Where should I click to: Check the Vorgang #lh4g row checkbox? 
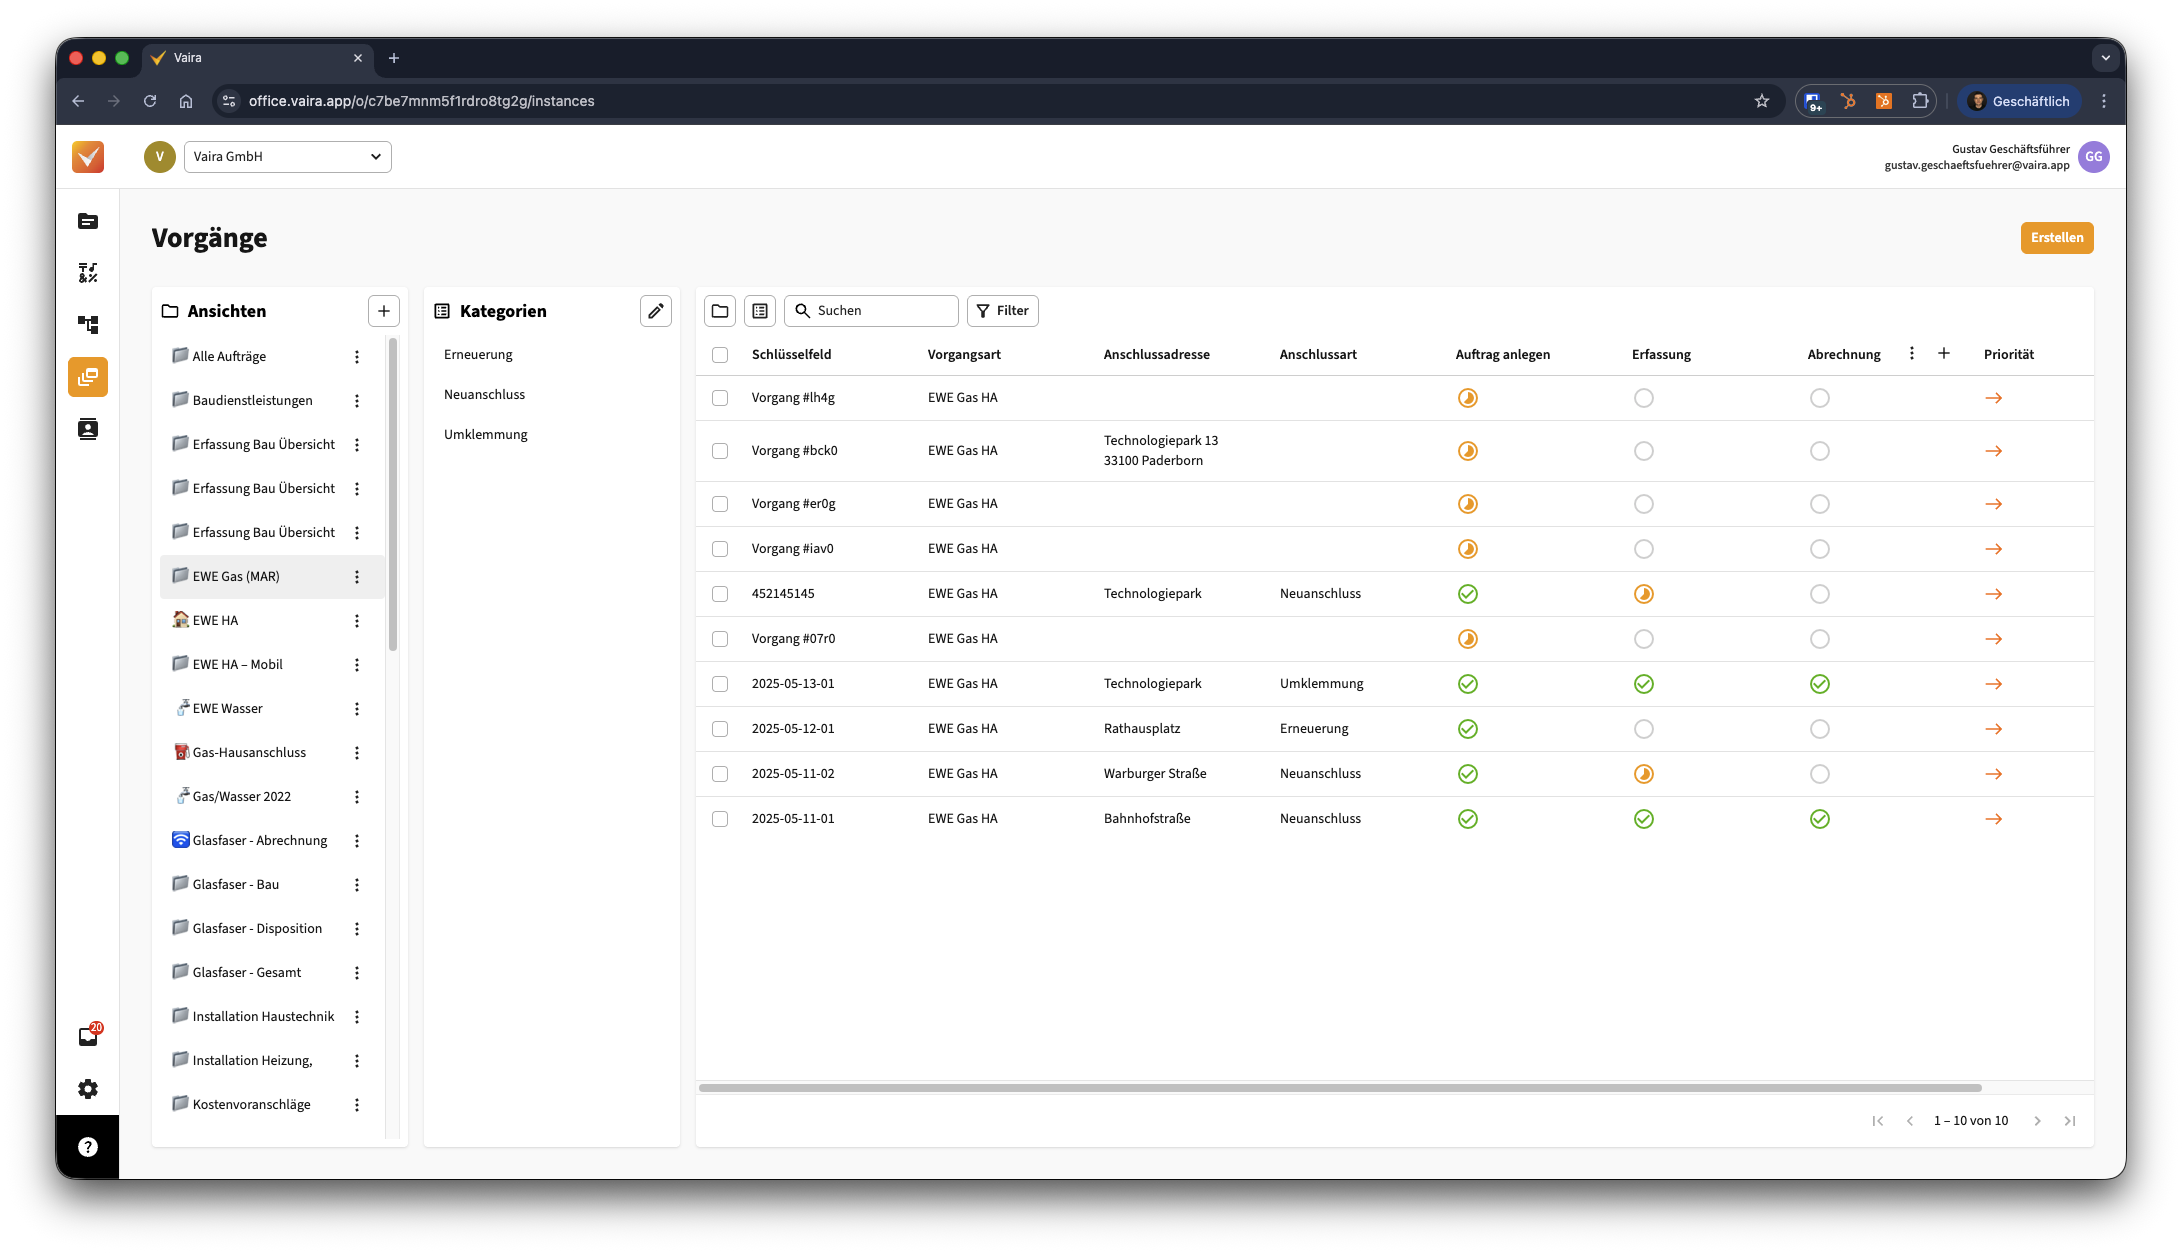pyautogui.click(x=720, y=398)
